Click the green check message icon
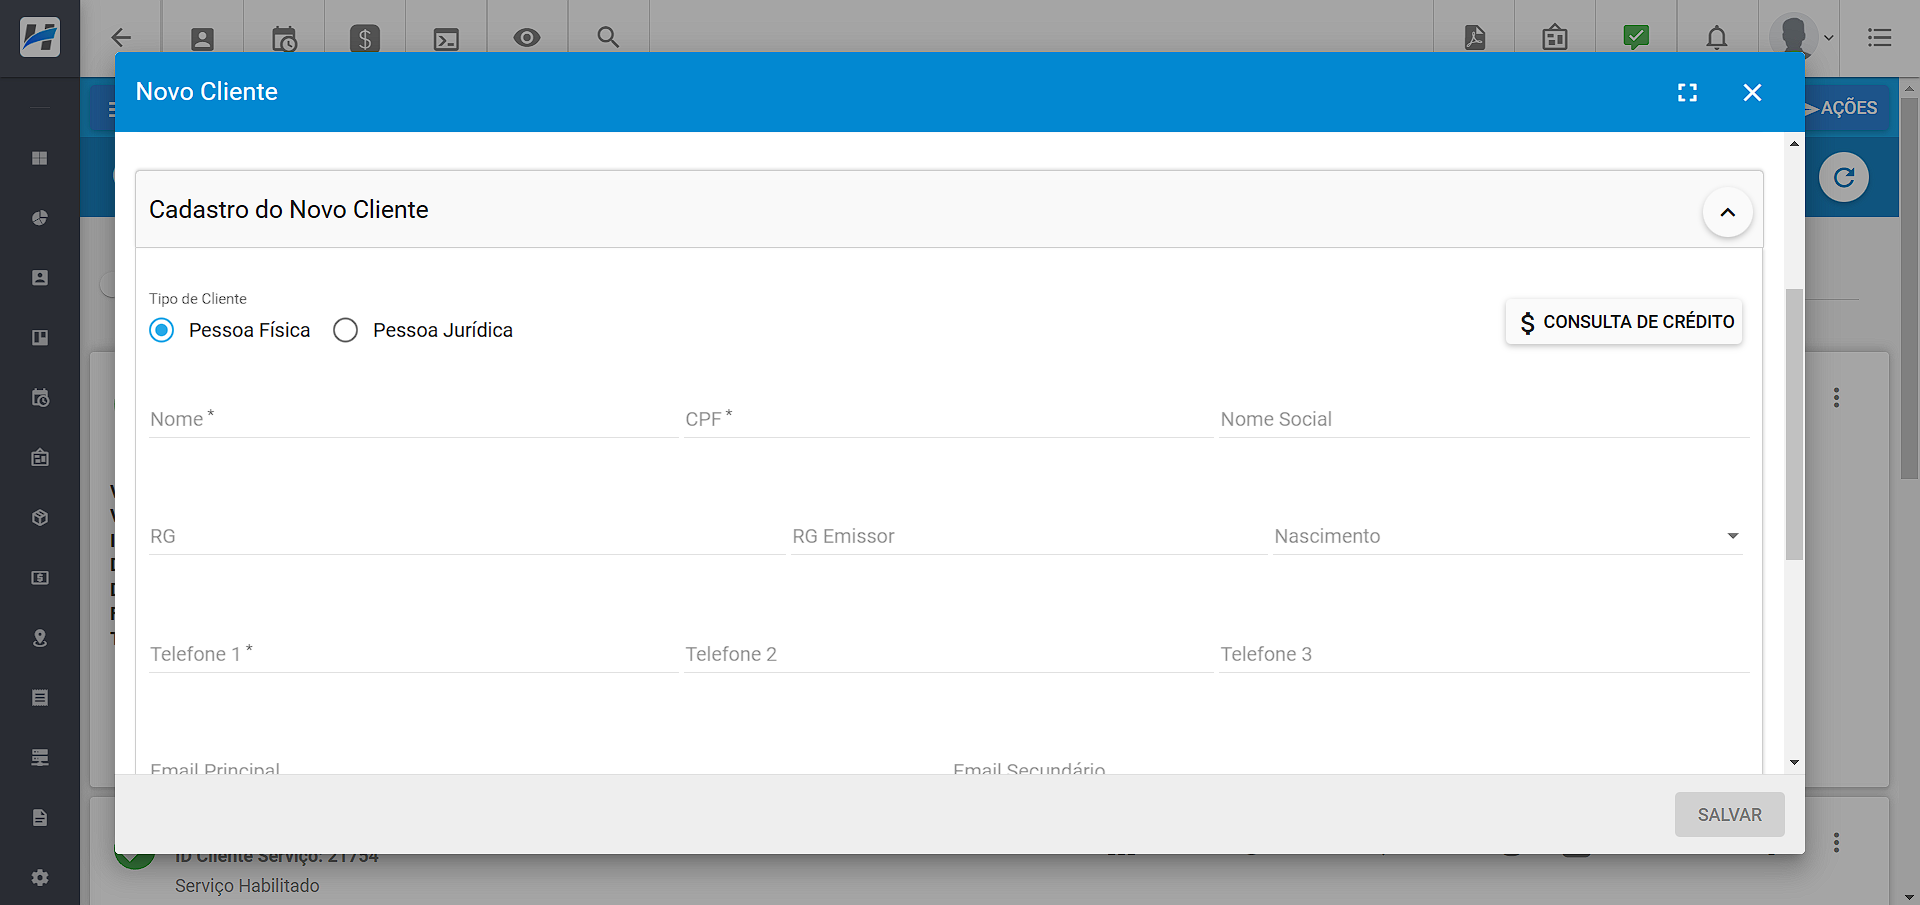Screen dimensions: 1920x905 click(1636, 38)
